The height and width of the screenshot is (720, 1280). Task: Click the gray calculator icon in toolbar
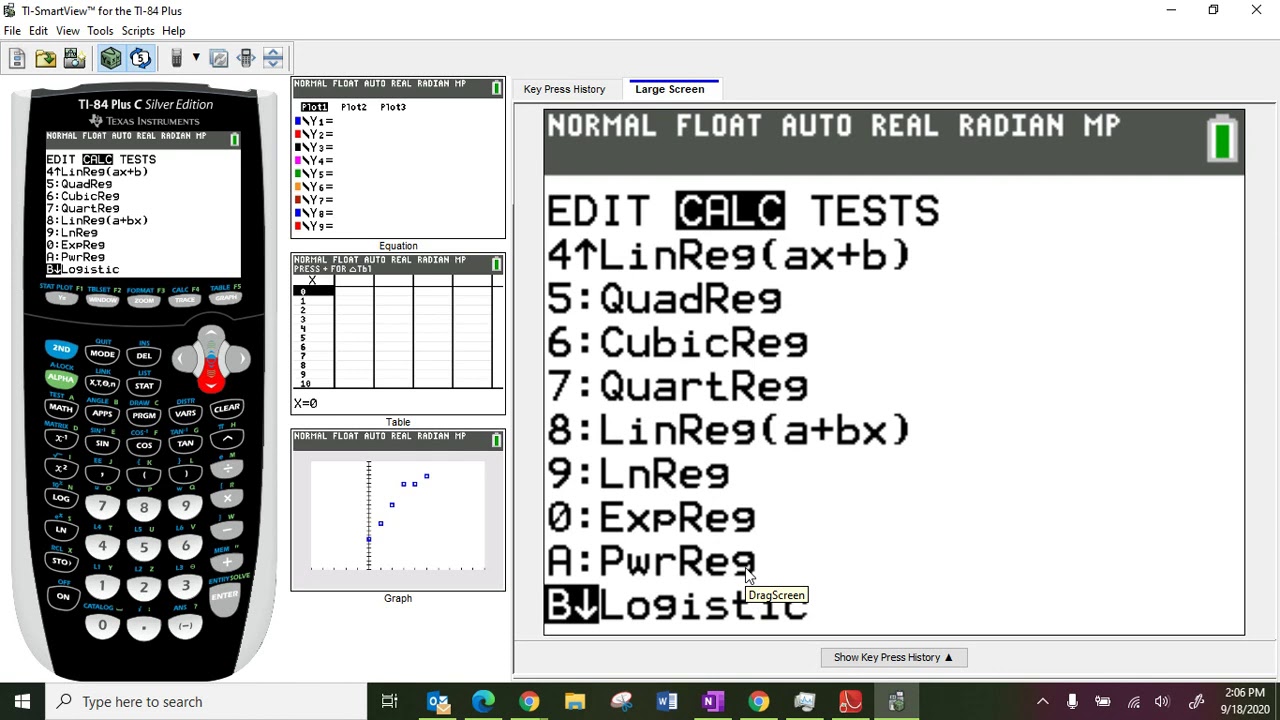click(176, 58)
